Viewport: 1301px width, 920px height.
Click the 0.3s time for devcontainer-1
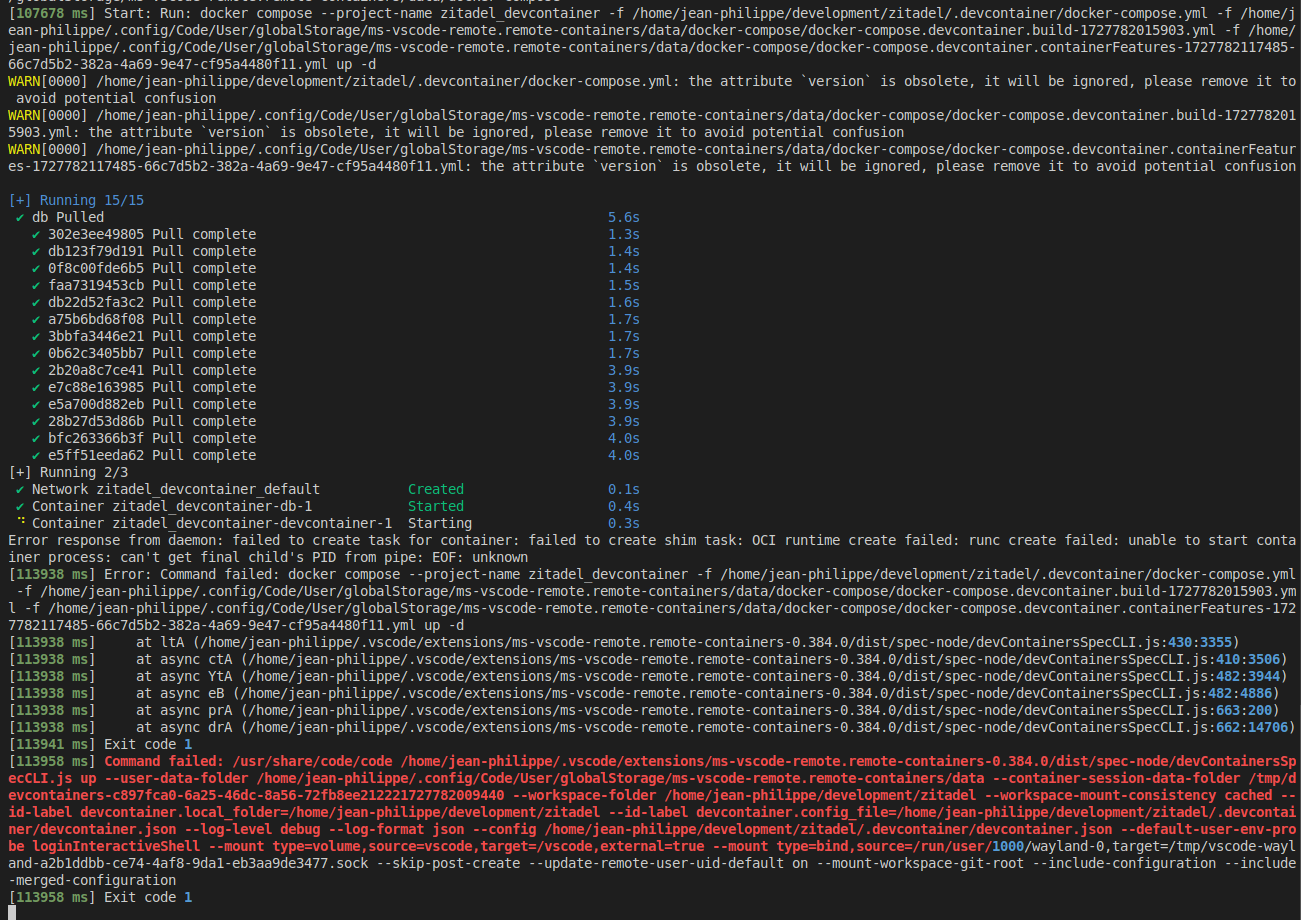[624, 523]
